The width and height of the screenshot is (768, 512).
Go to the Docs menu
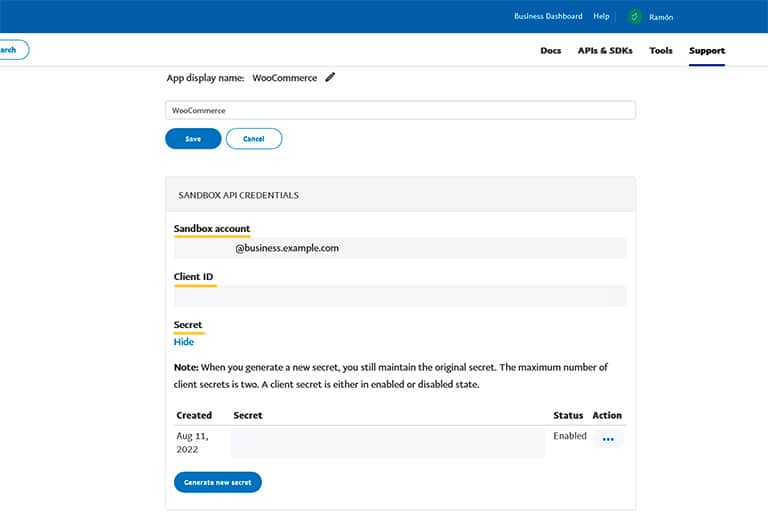click(551, 50)
